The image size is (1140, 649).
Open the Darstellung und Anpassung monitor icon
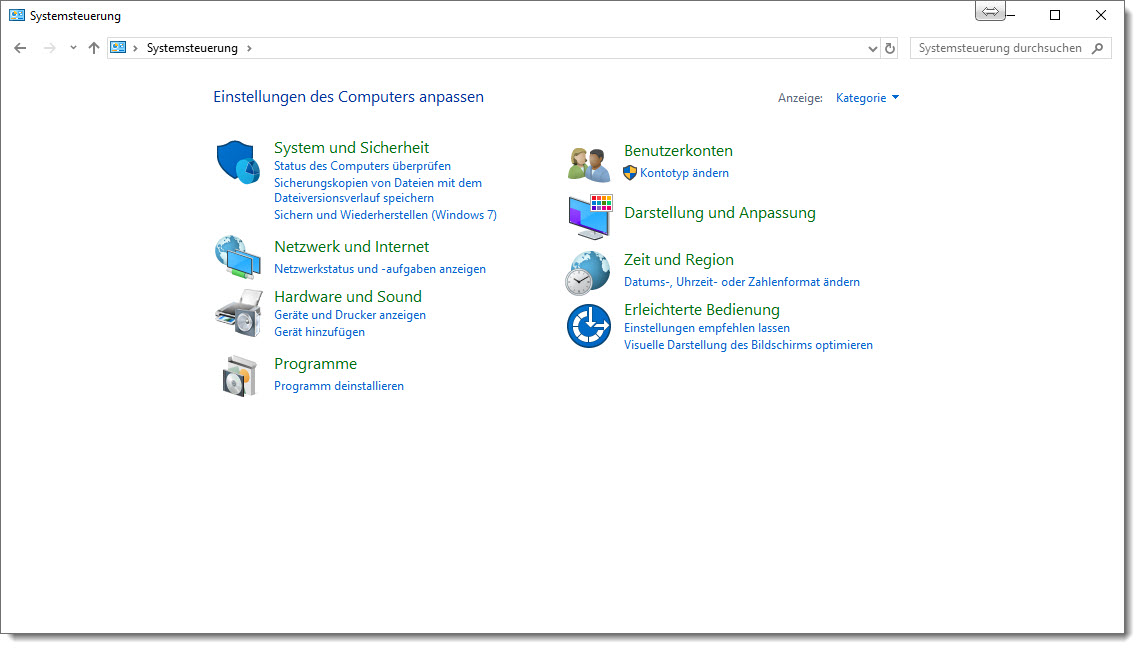coord(589,216)
